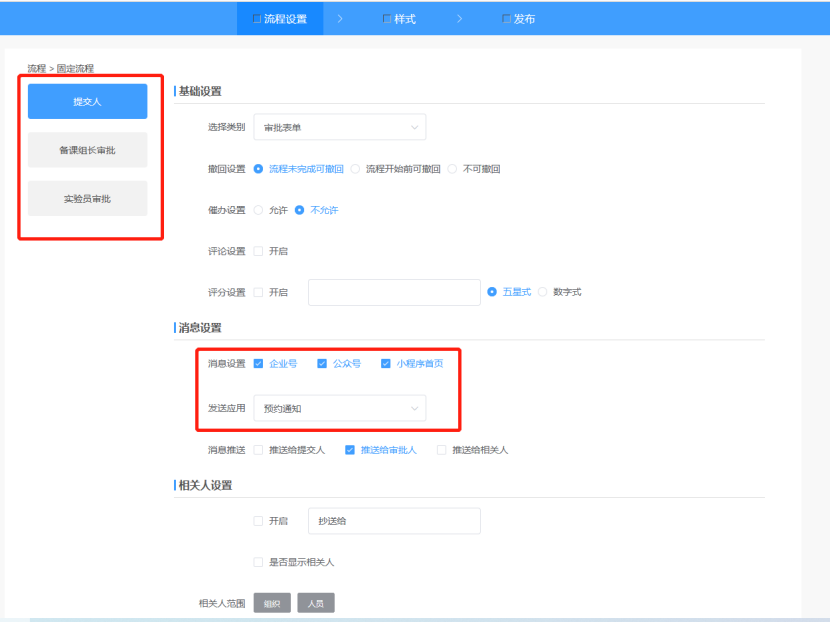
Task: Uncheck the 公众号 message checkbox
Action: pos(322,364)
